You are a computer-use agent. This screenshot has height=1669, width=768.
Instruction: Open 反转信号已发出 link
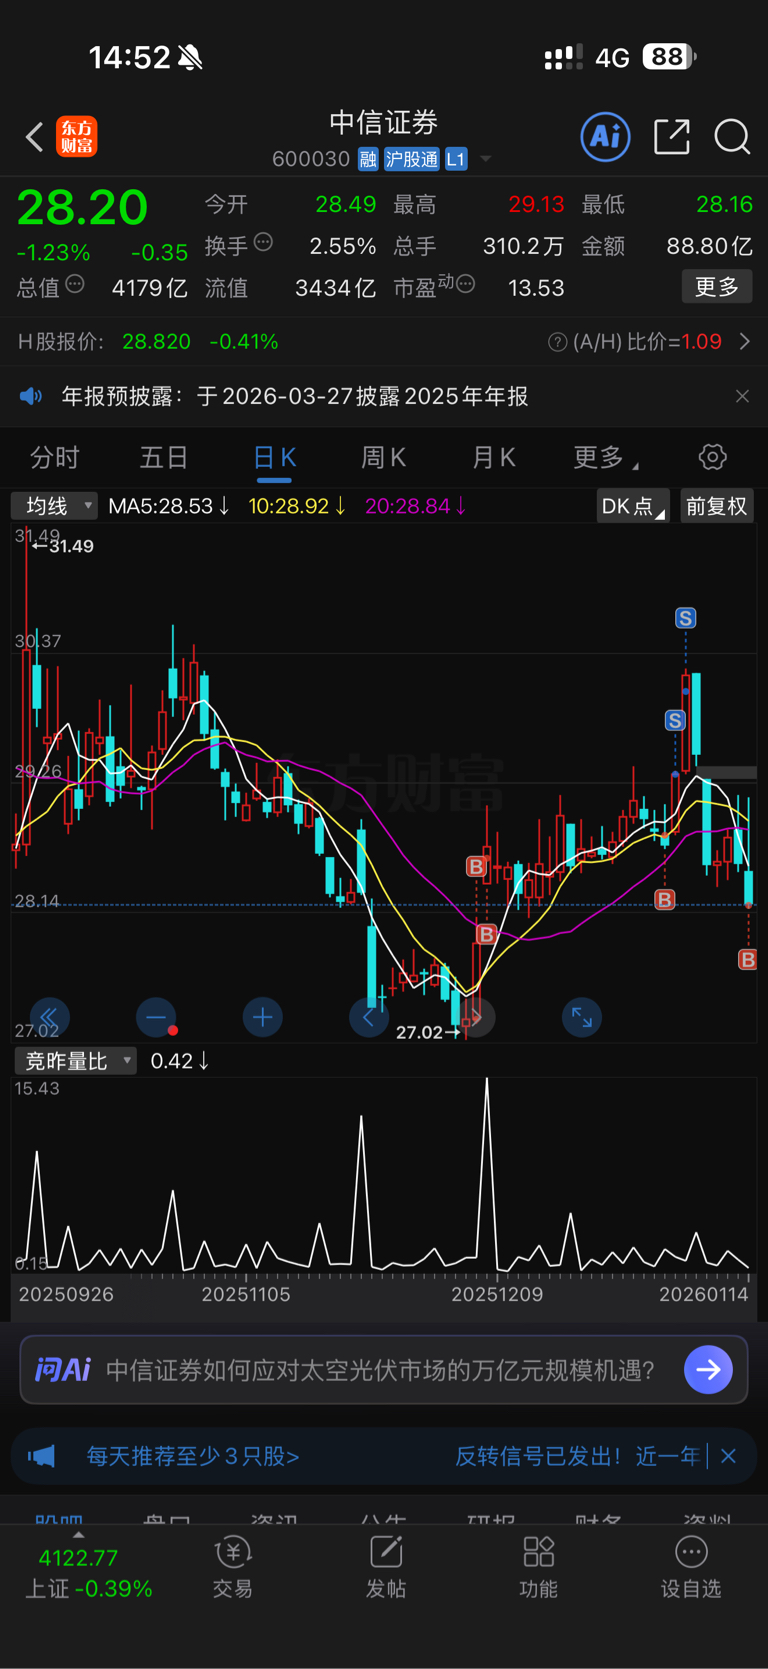point(577,1456)
